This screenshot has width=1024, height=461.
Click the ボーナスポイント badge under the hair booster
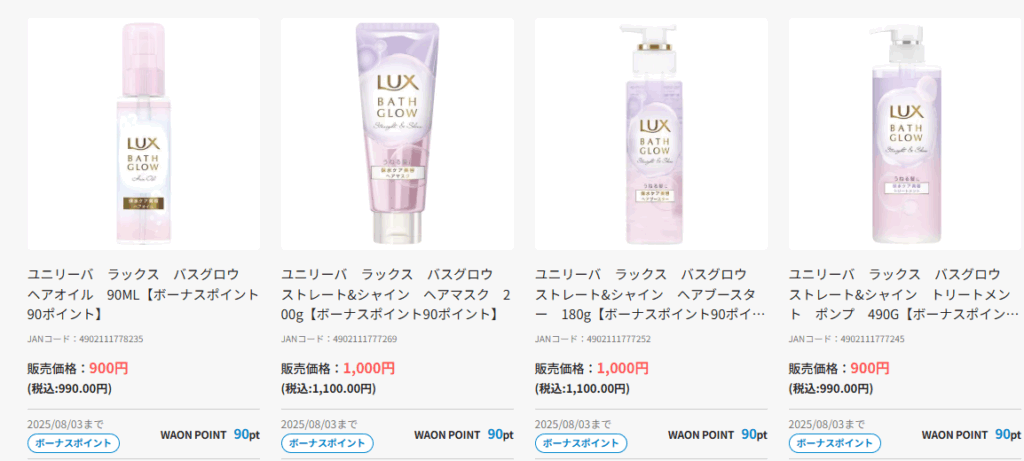click(x=581, y=443)
